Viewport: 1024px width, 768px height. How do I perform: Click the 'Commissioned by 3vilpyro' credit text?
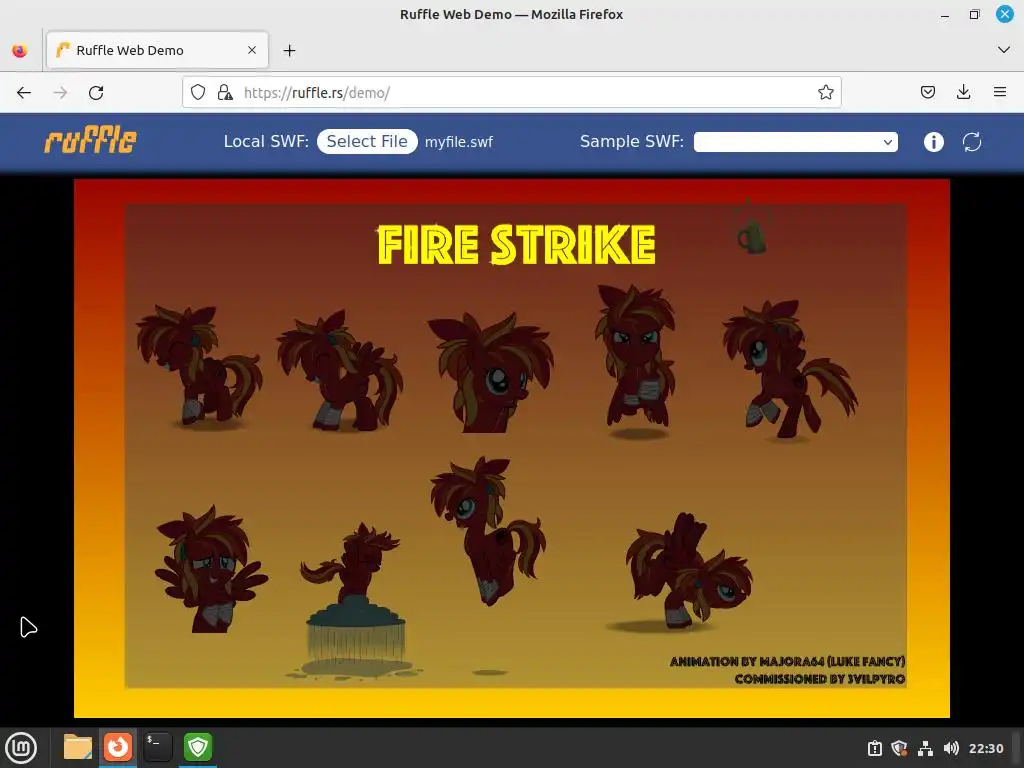coord(820,679)
